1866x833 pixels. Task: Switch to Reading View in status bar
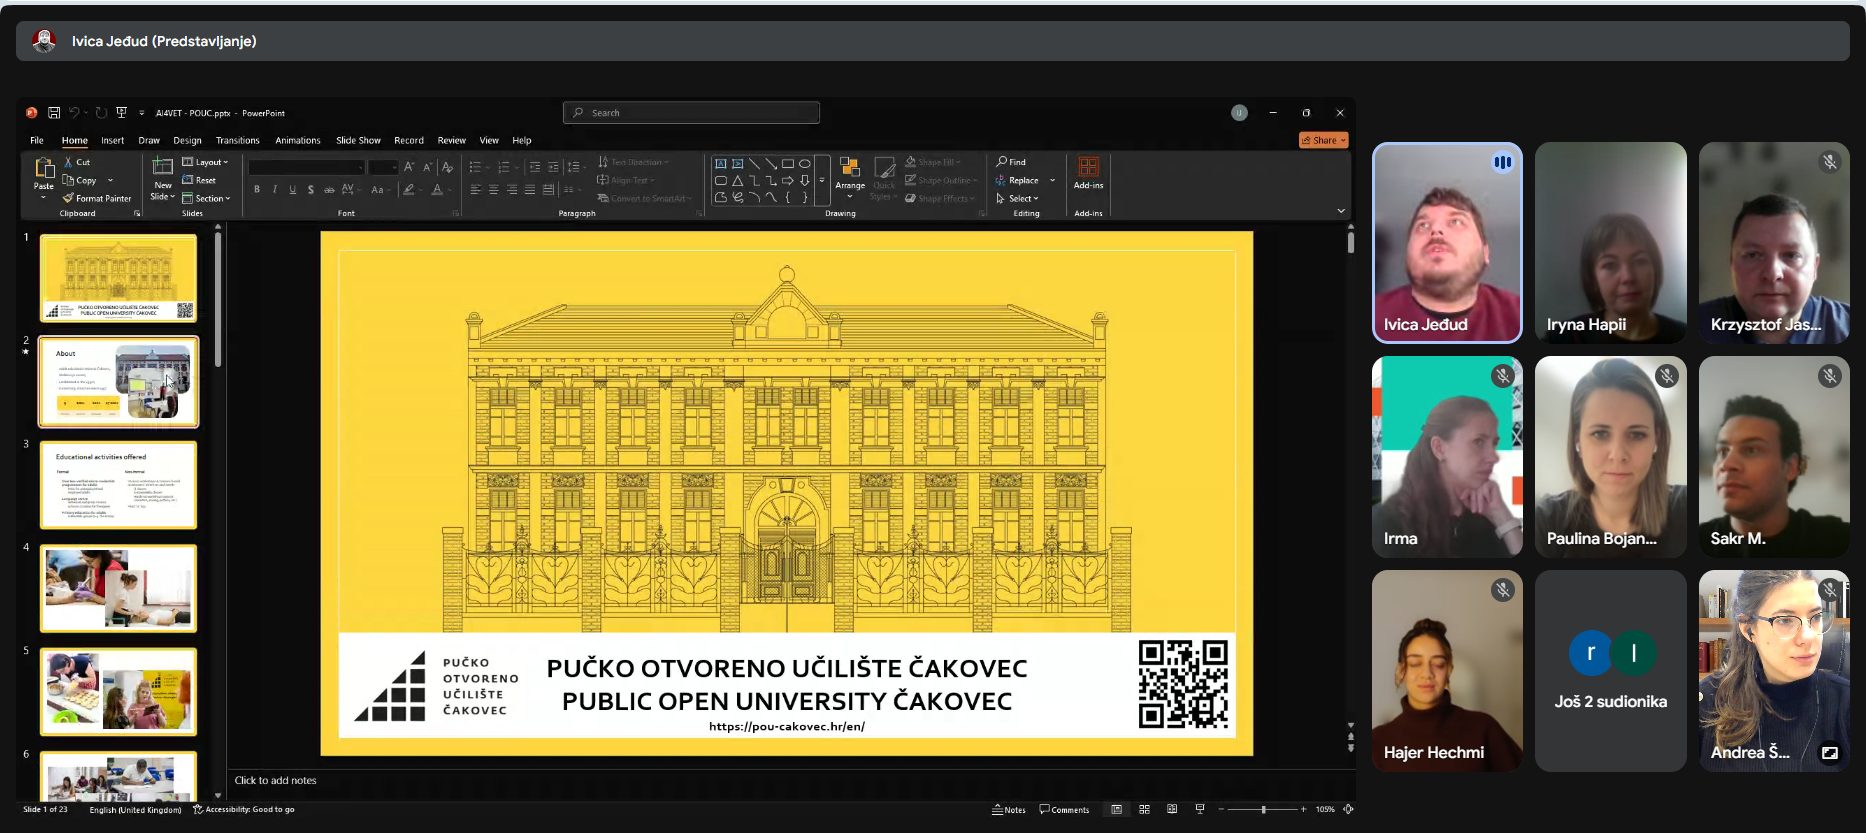(x=1172, y=809)
